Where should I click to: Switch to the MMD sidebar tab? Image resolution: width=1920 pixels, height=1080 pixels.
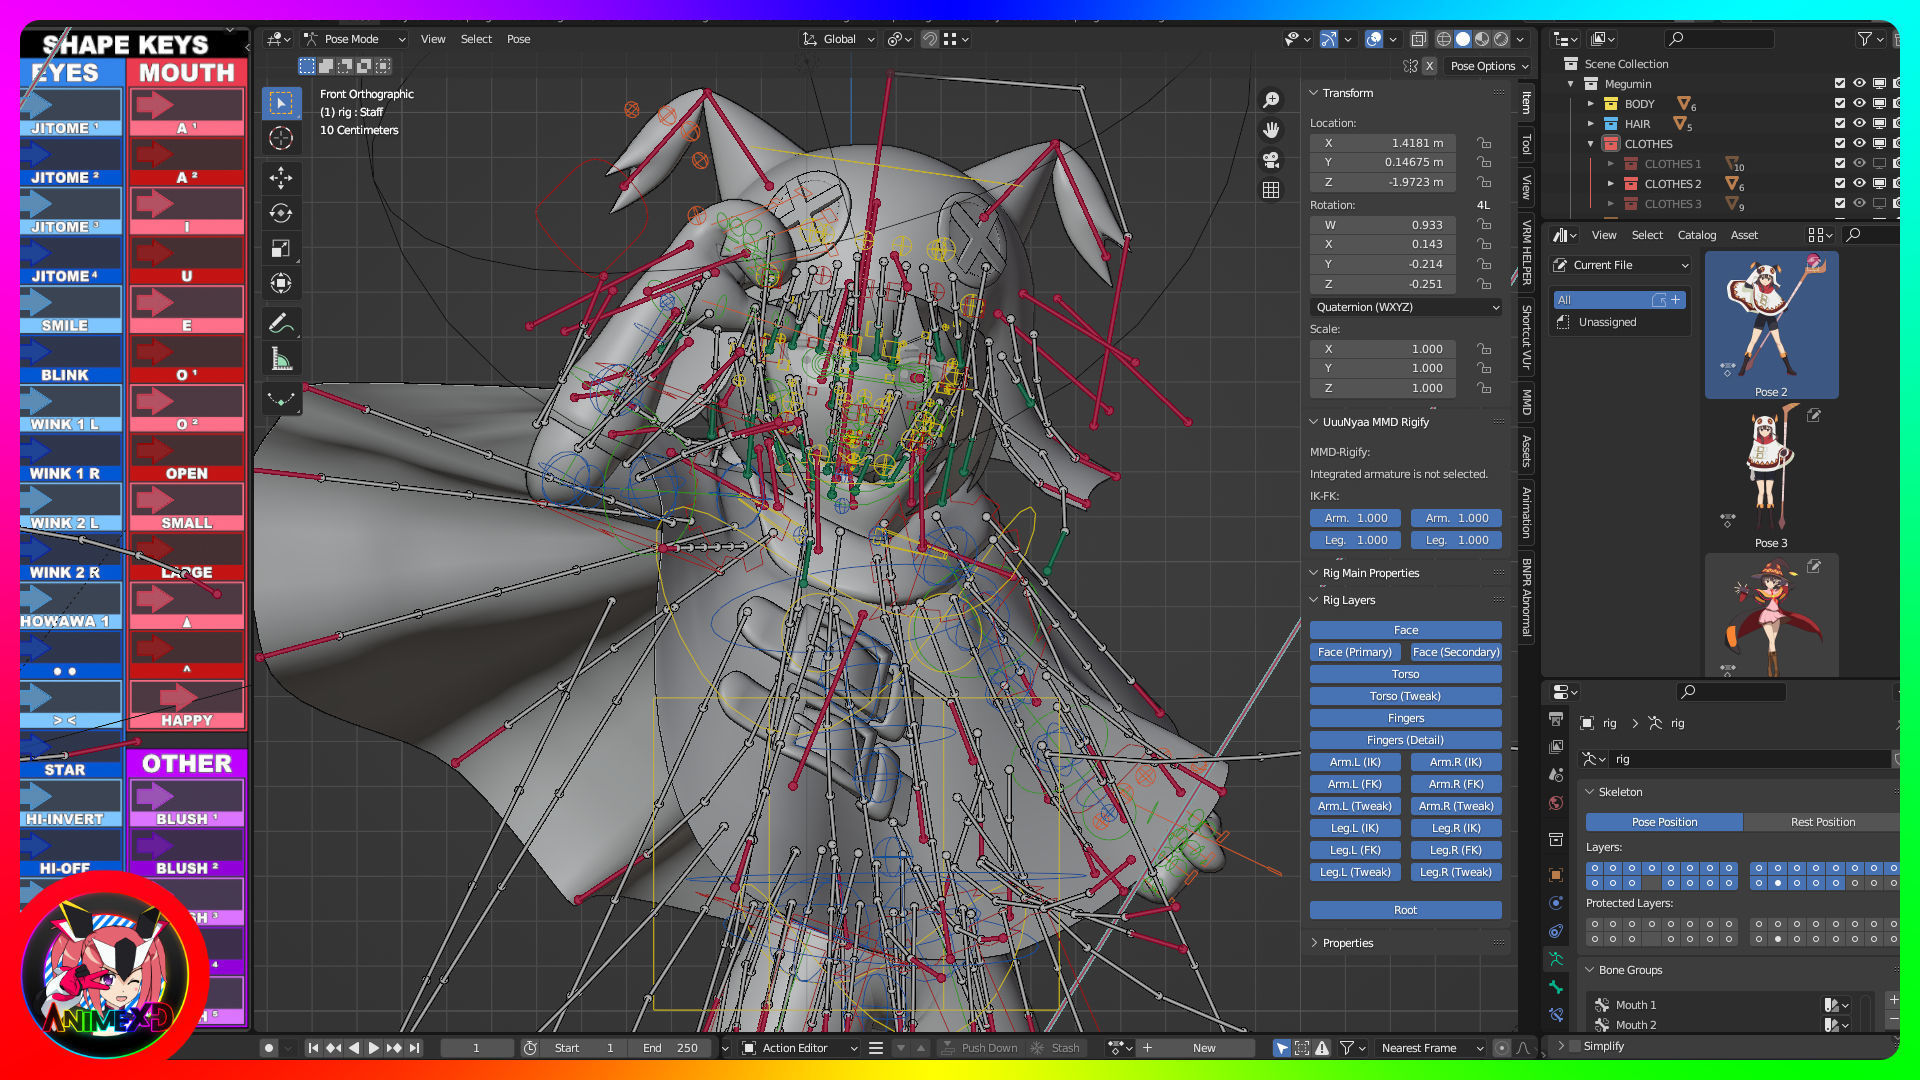tap(1526, 402)
